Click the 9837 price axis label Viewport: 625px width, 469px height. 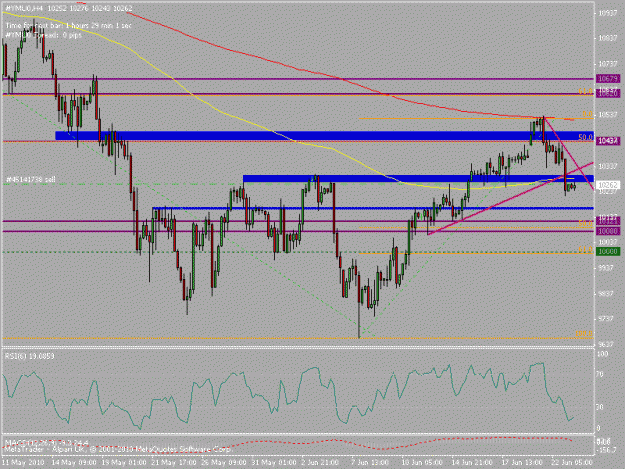point(607,293)
